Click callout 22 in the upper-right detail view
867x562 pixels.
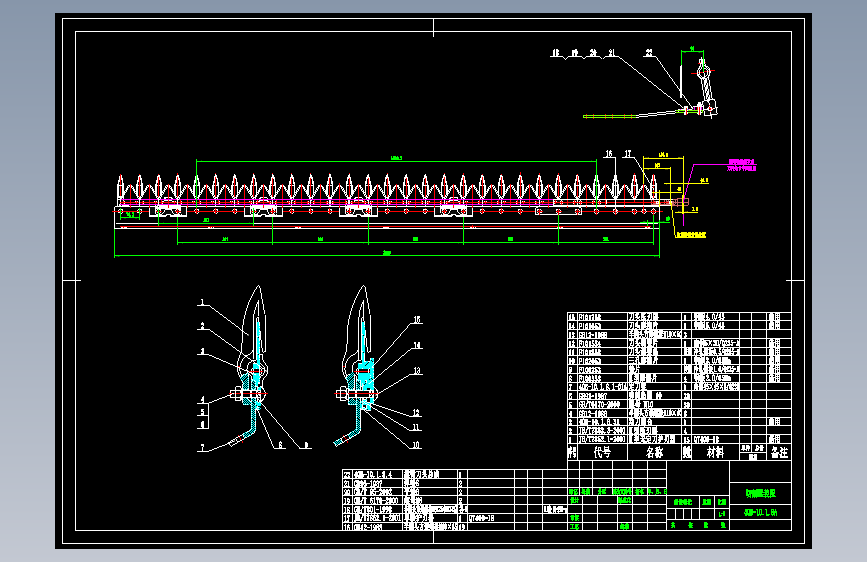coord(649,53)
